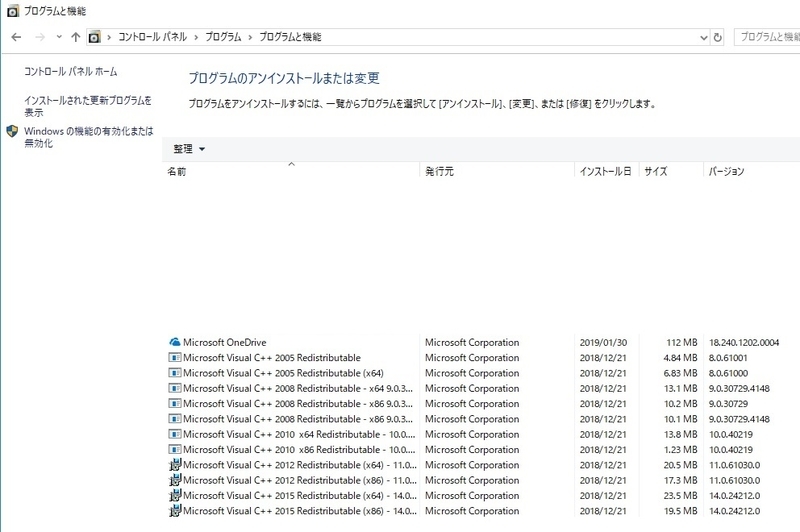Select Visual C++ 2010 x86 Redistributable name

tap(299, 449)
